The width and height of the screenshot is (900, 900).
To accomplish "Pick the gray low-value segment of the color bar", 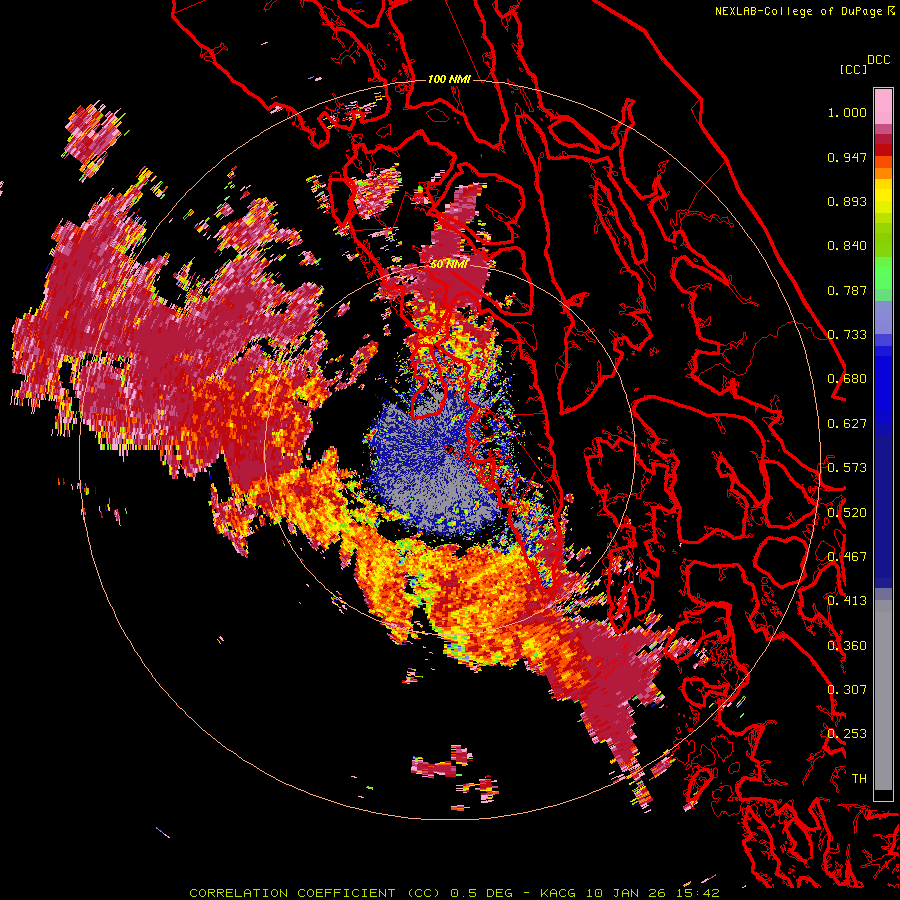I will pos(883,695).
